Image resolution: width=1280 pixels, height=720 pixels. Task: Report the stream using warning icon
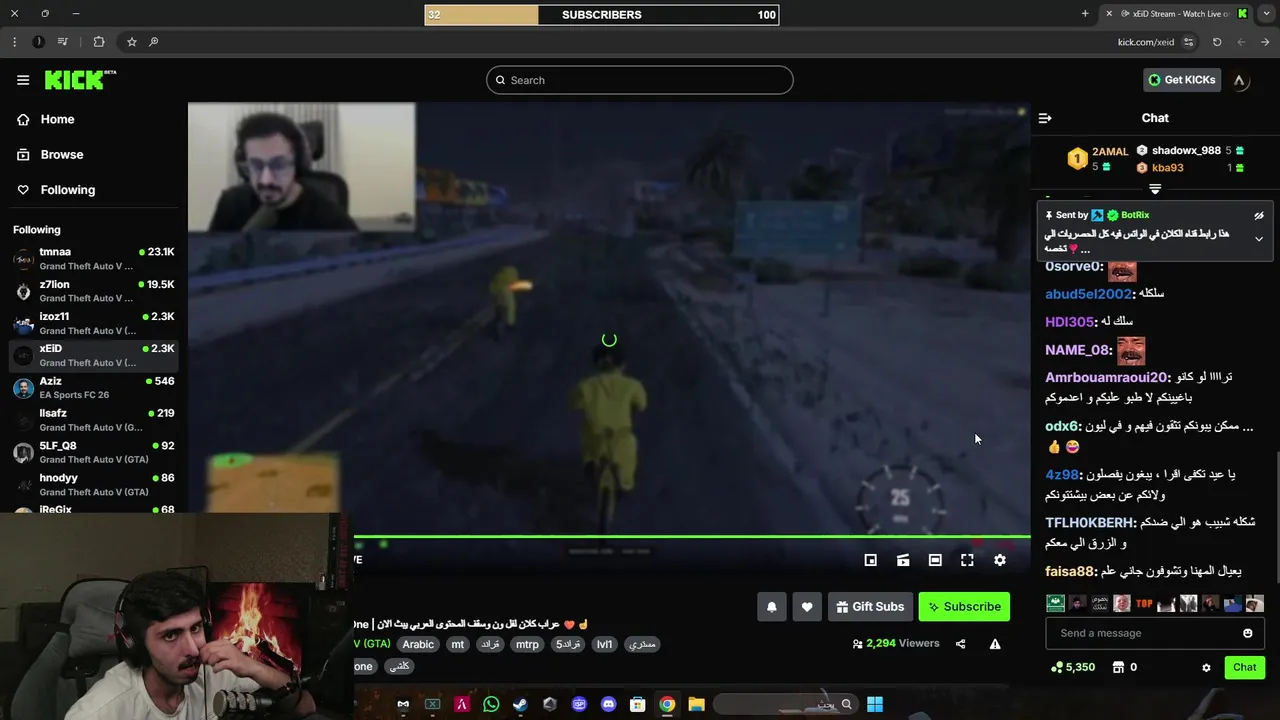(x=995, y=644)
